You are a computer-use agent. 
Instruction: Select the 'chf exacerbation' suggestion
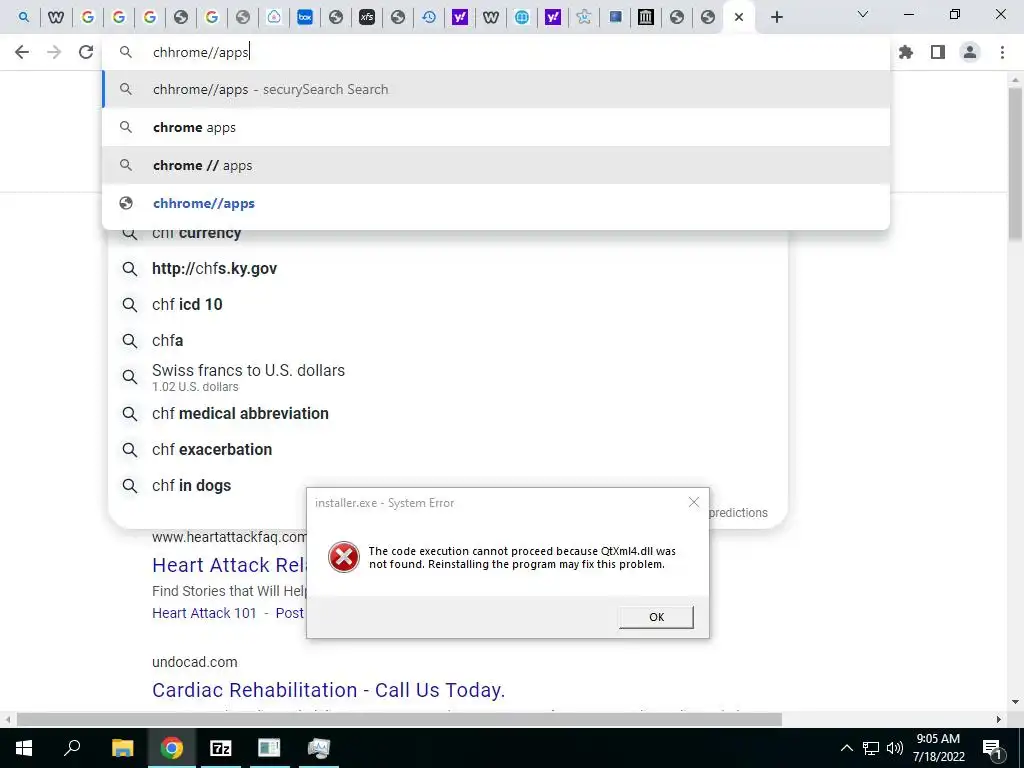coord(212,449)
